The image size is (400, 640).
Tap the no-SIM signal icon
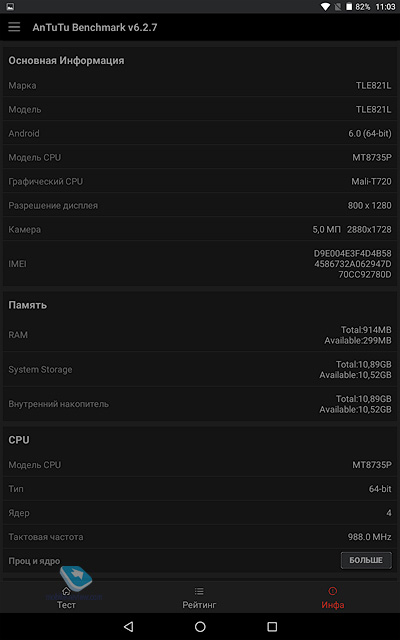pos(338,7)
